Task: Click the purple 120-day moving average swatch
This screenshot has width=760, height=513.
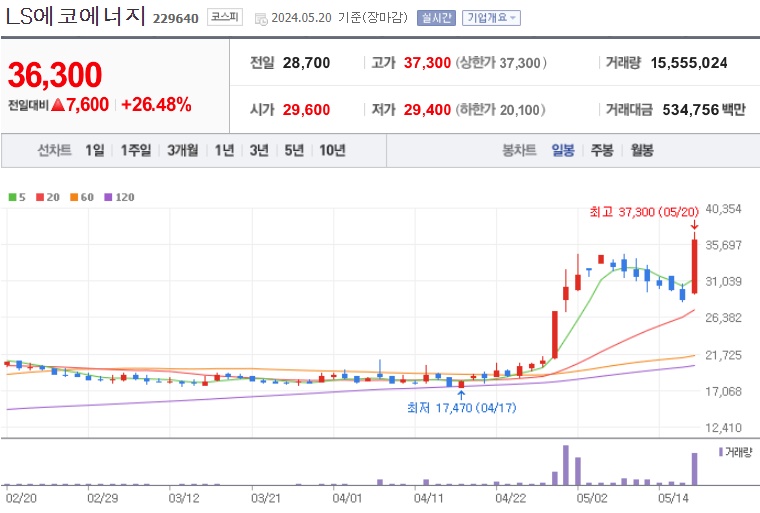Action: 108,197
